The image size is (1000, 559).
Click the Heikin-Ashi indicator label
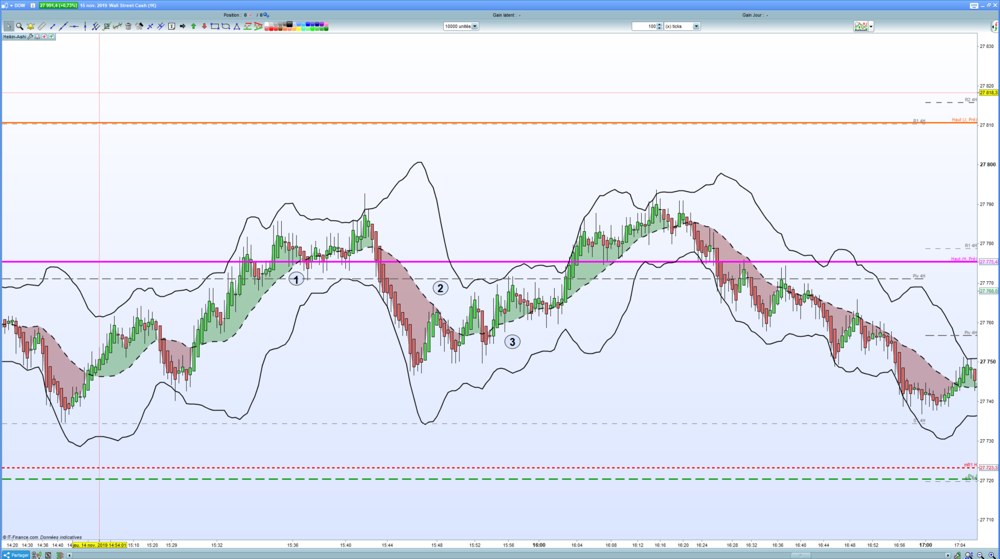pyautogui.click(x=14, y=36)
